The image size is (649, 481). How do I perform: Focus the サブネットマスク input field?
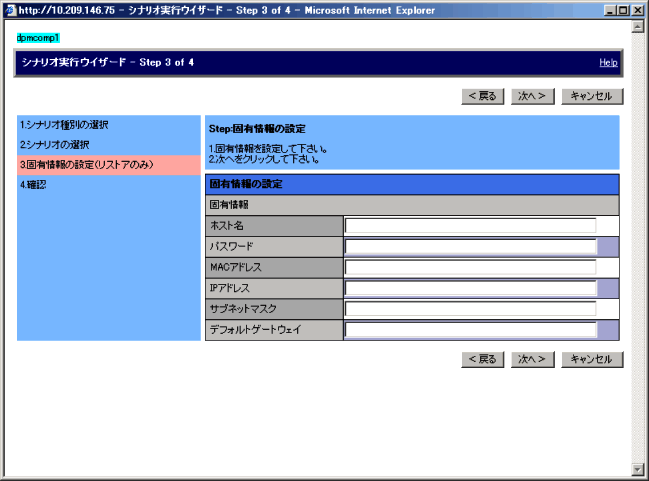click(x=471, y=309)
